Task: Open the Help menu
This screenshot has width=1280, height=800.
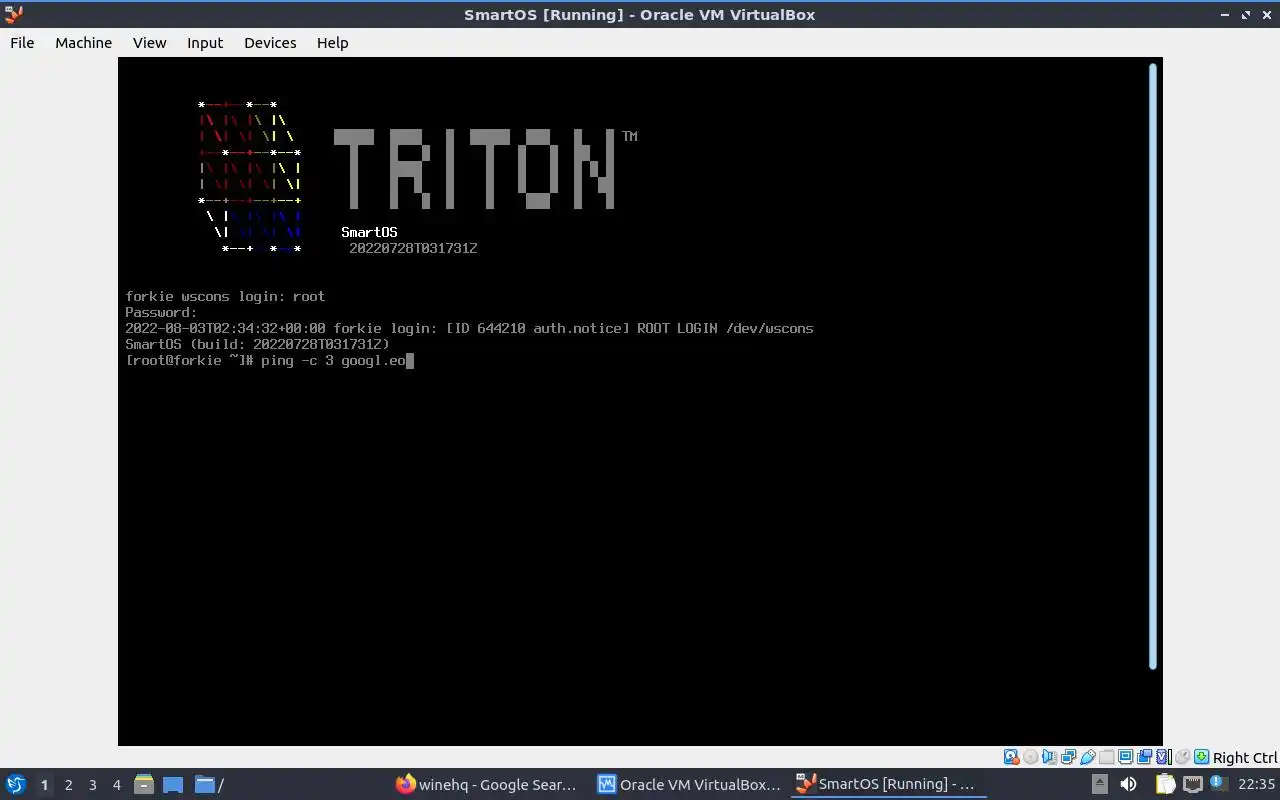Action: 332,42
